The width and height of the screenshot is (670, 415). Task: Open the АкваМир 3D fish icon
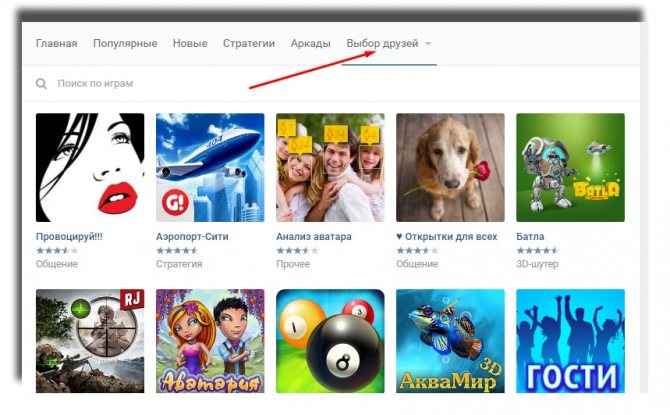[450, 341]
